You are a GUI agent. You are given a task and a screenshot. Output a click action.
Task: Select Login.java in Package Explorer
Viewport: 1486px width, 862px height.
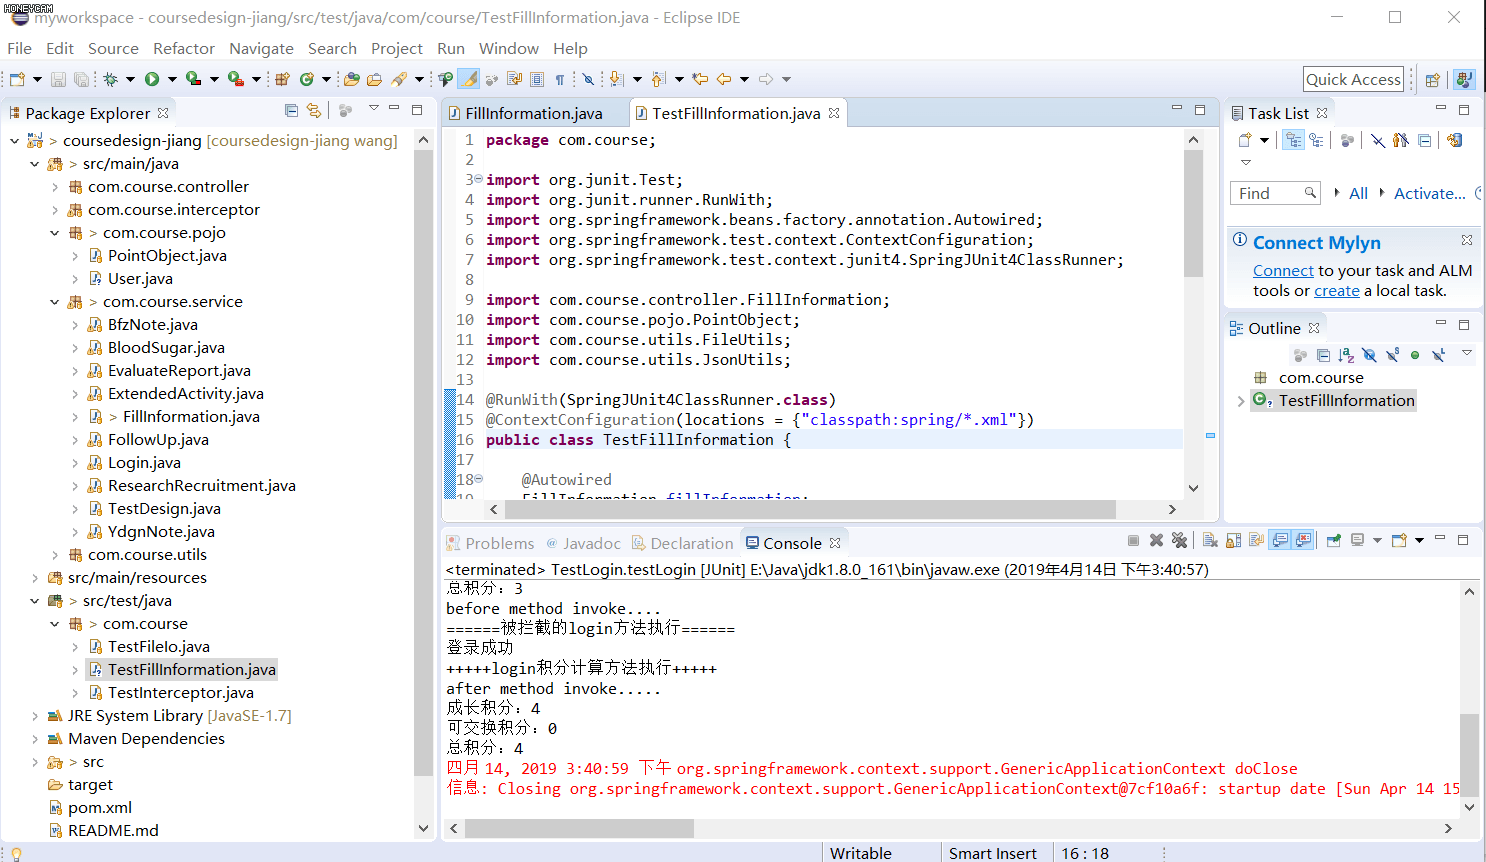tap(144, 463)
